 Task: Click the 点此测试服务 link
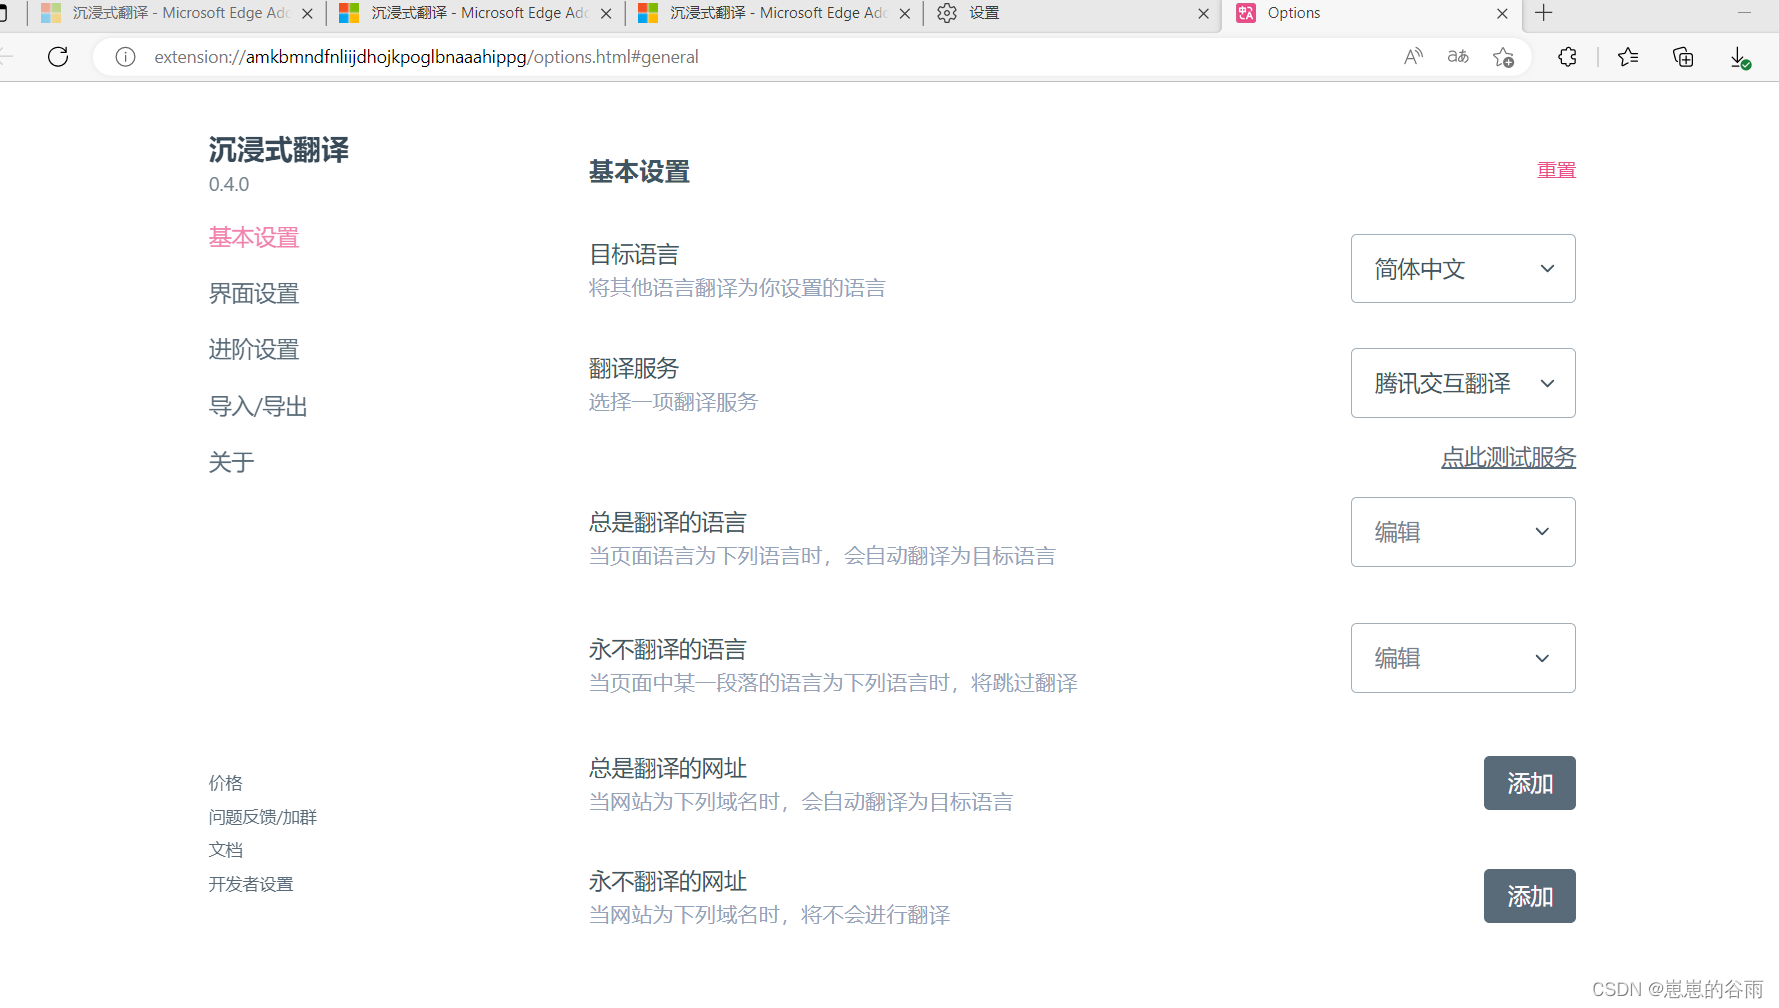pyautogui.click(x=1508, y=457)
